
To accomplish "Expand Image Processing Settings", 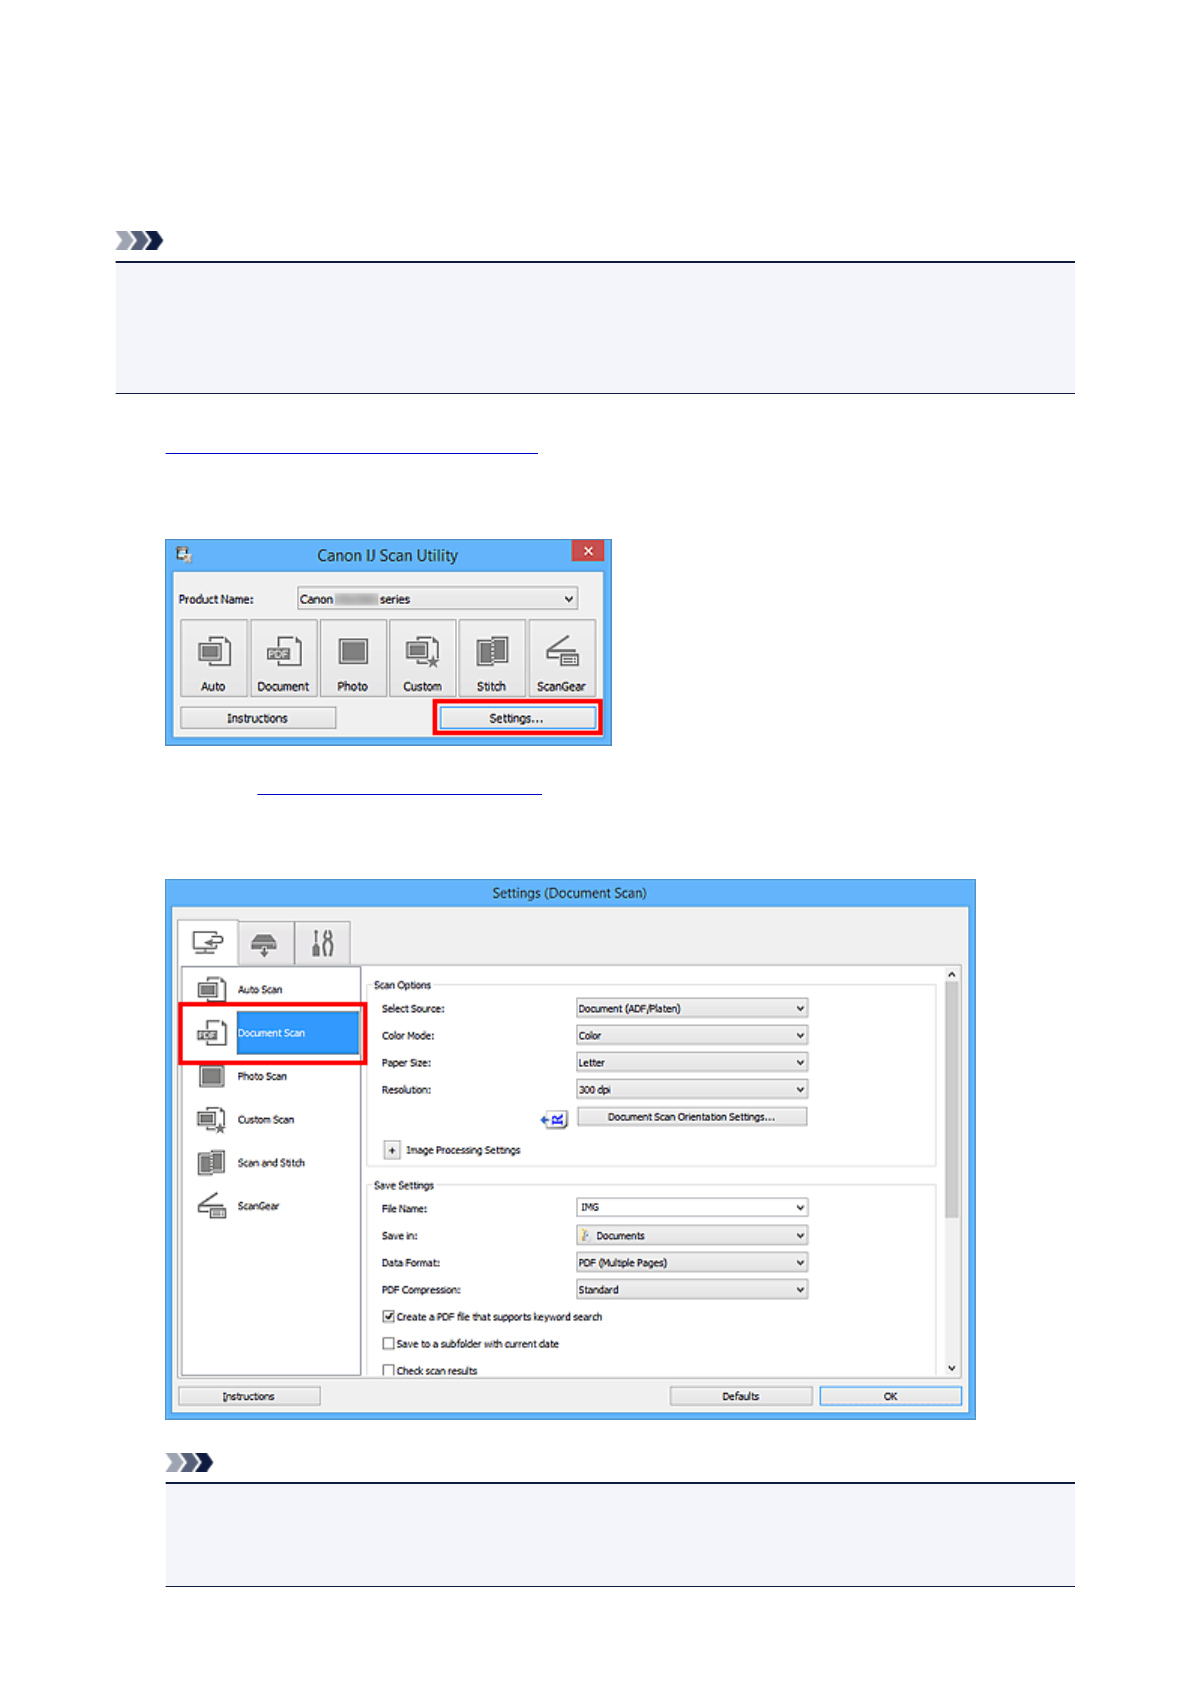I will click(x=392, y=1151).
